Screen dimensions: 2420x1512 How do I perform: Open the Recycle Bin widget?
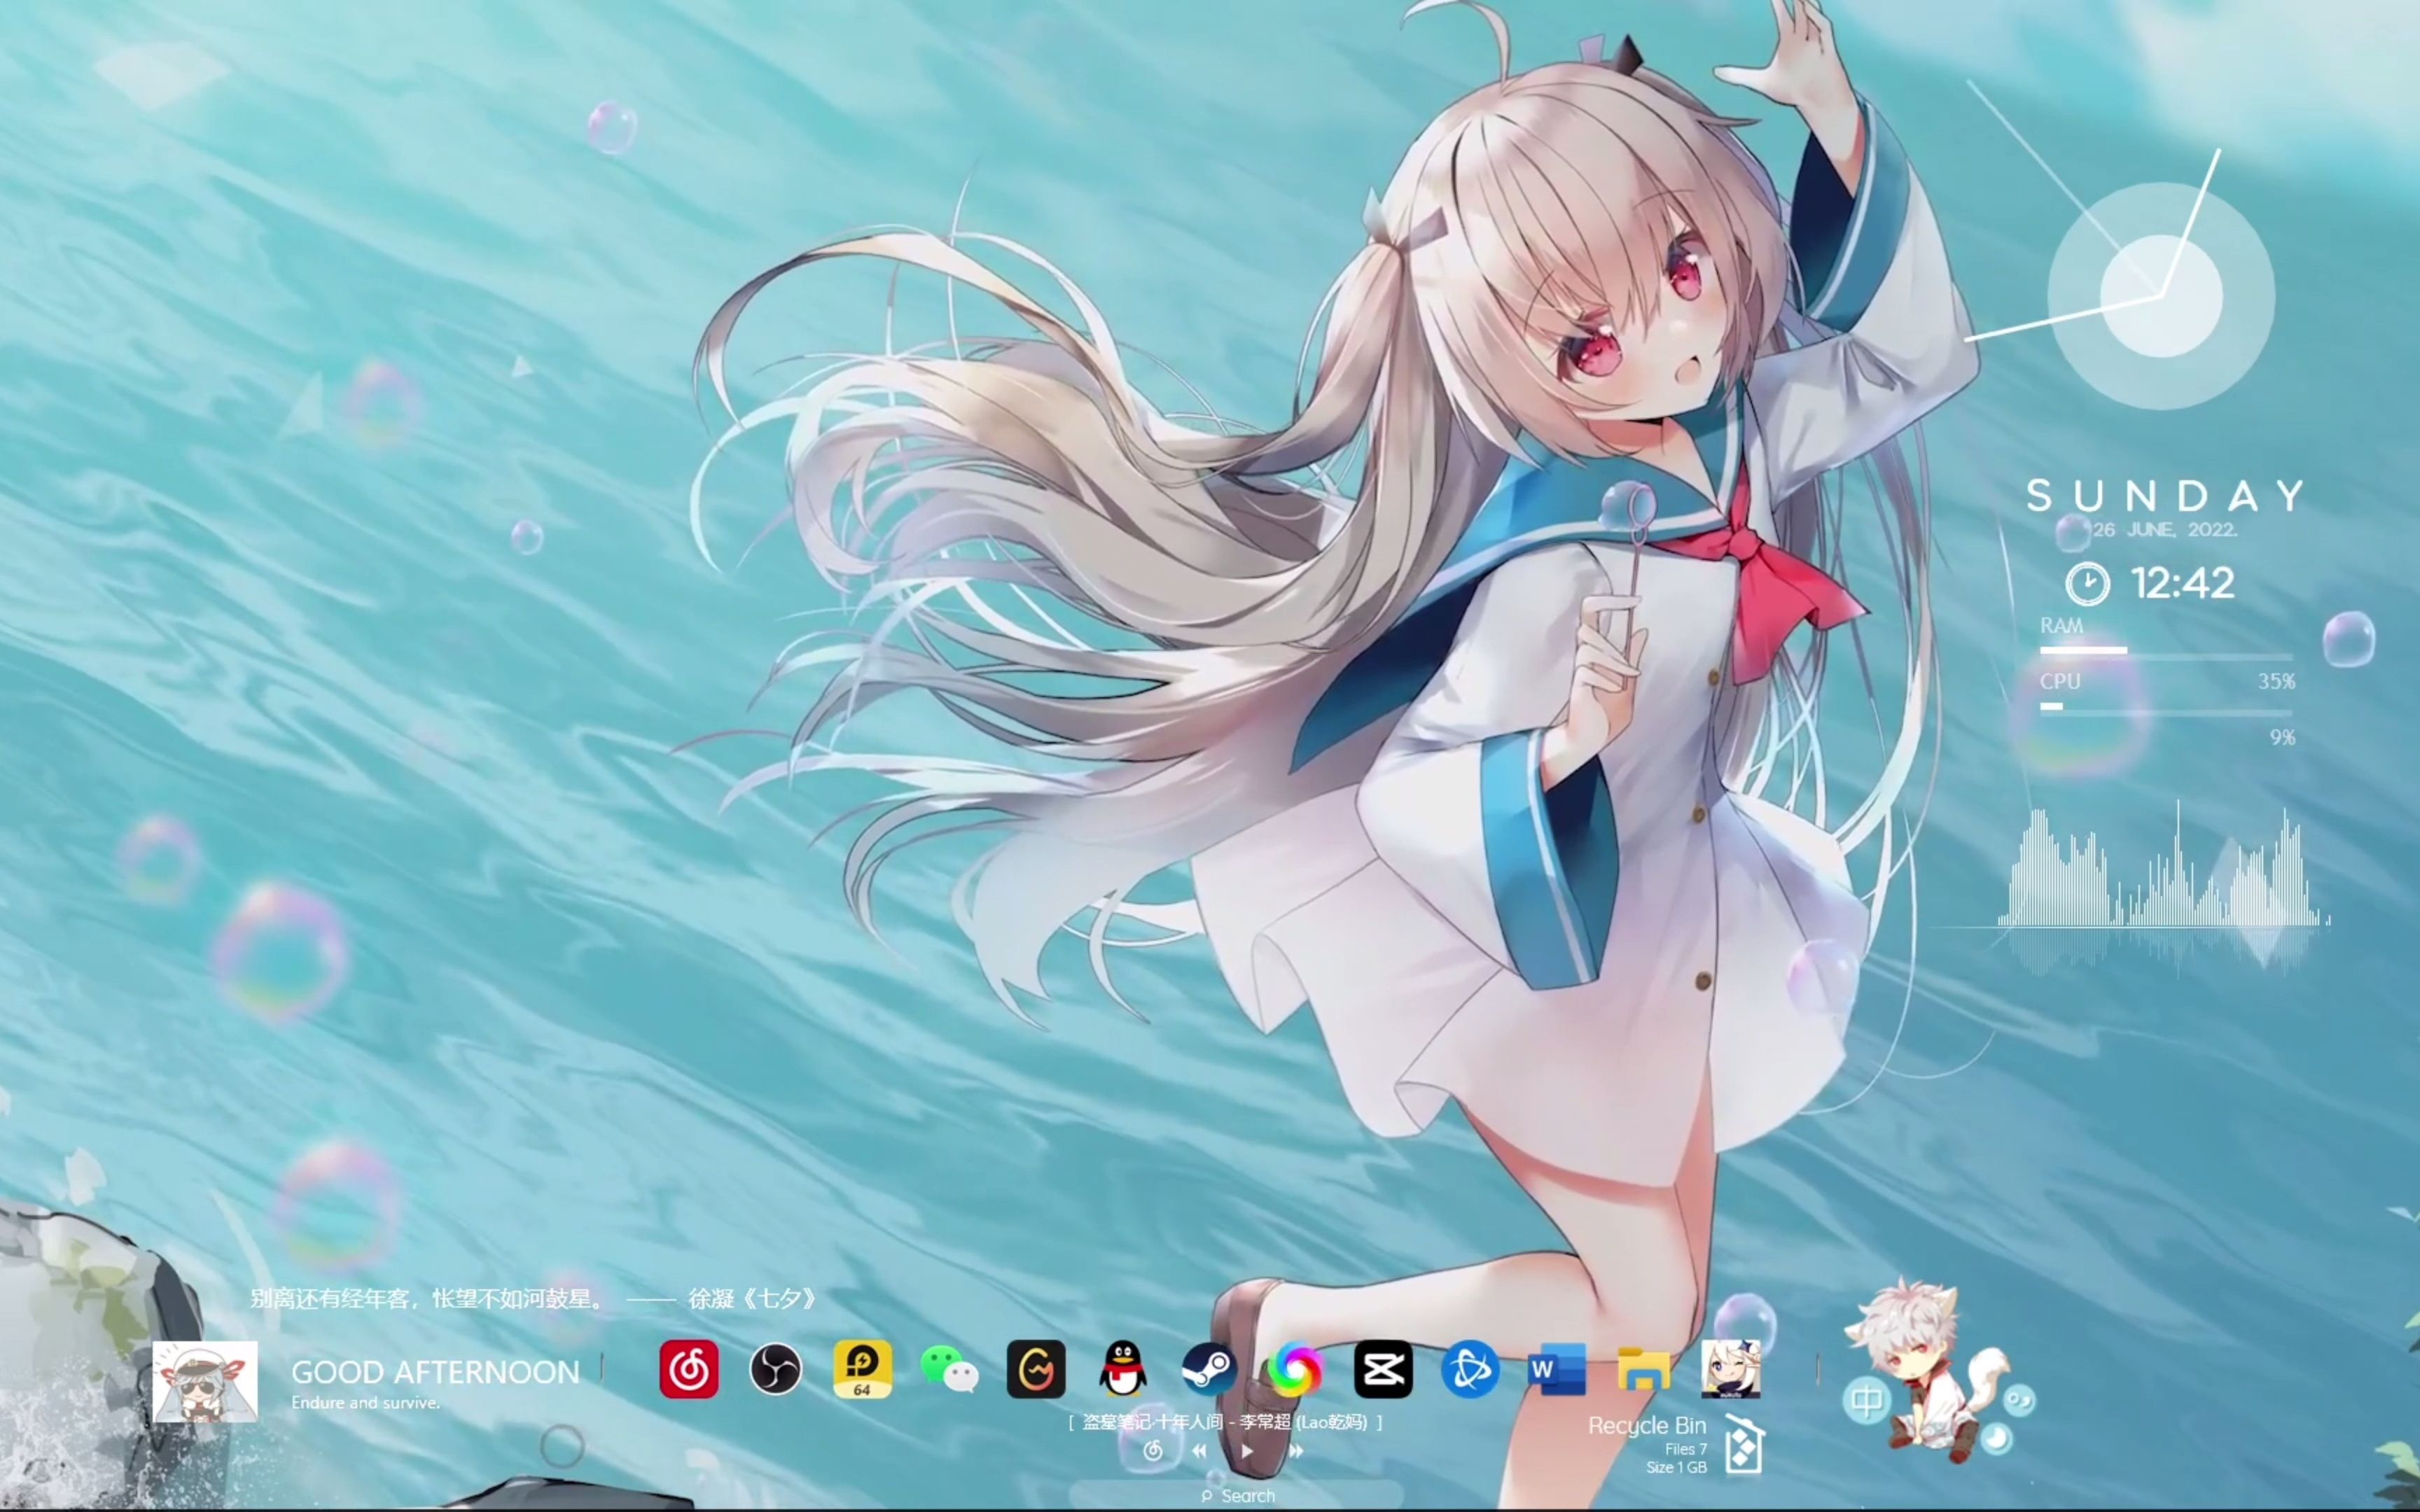1743,1443
